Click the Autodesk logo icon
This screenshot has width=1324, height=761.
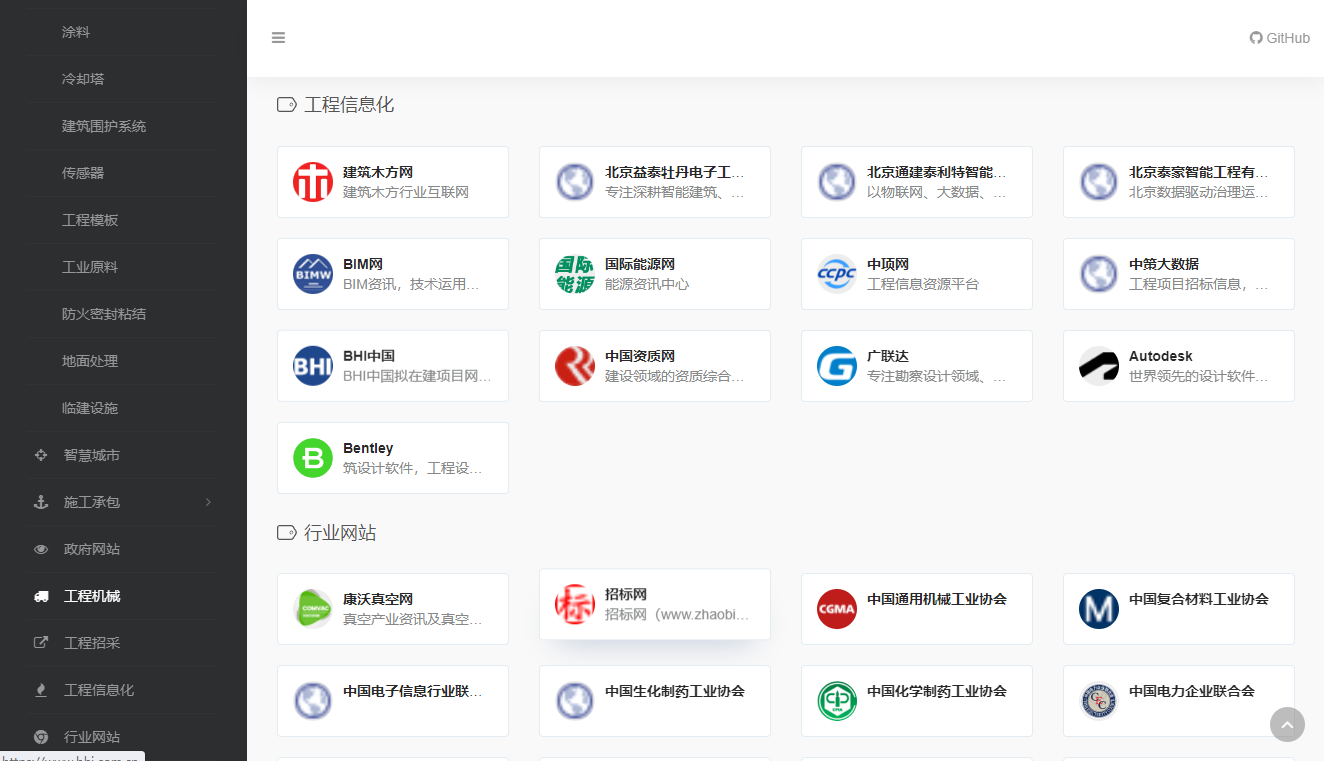(x=1099, y=366)
